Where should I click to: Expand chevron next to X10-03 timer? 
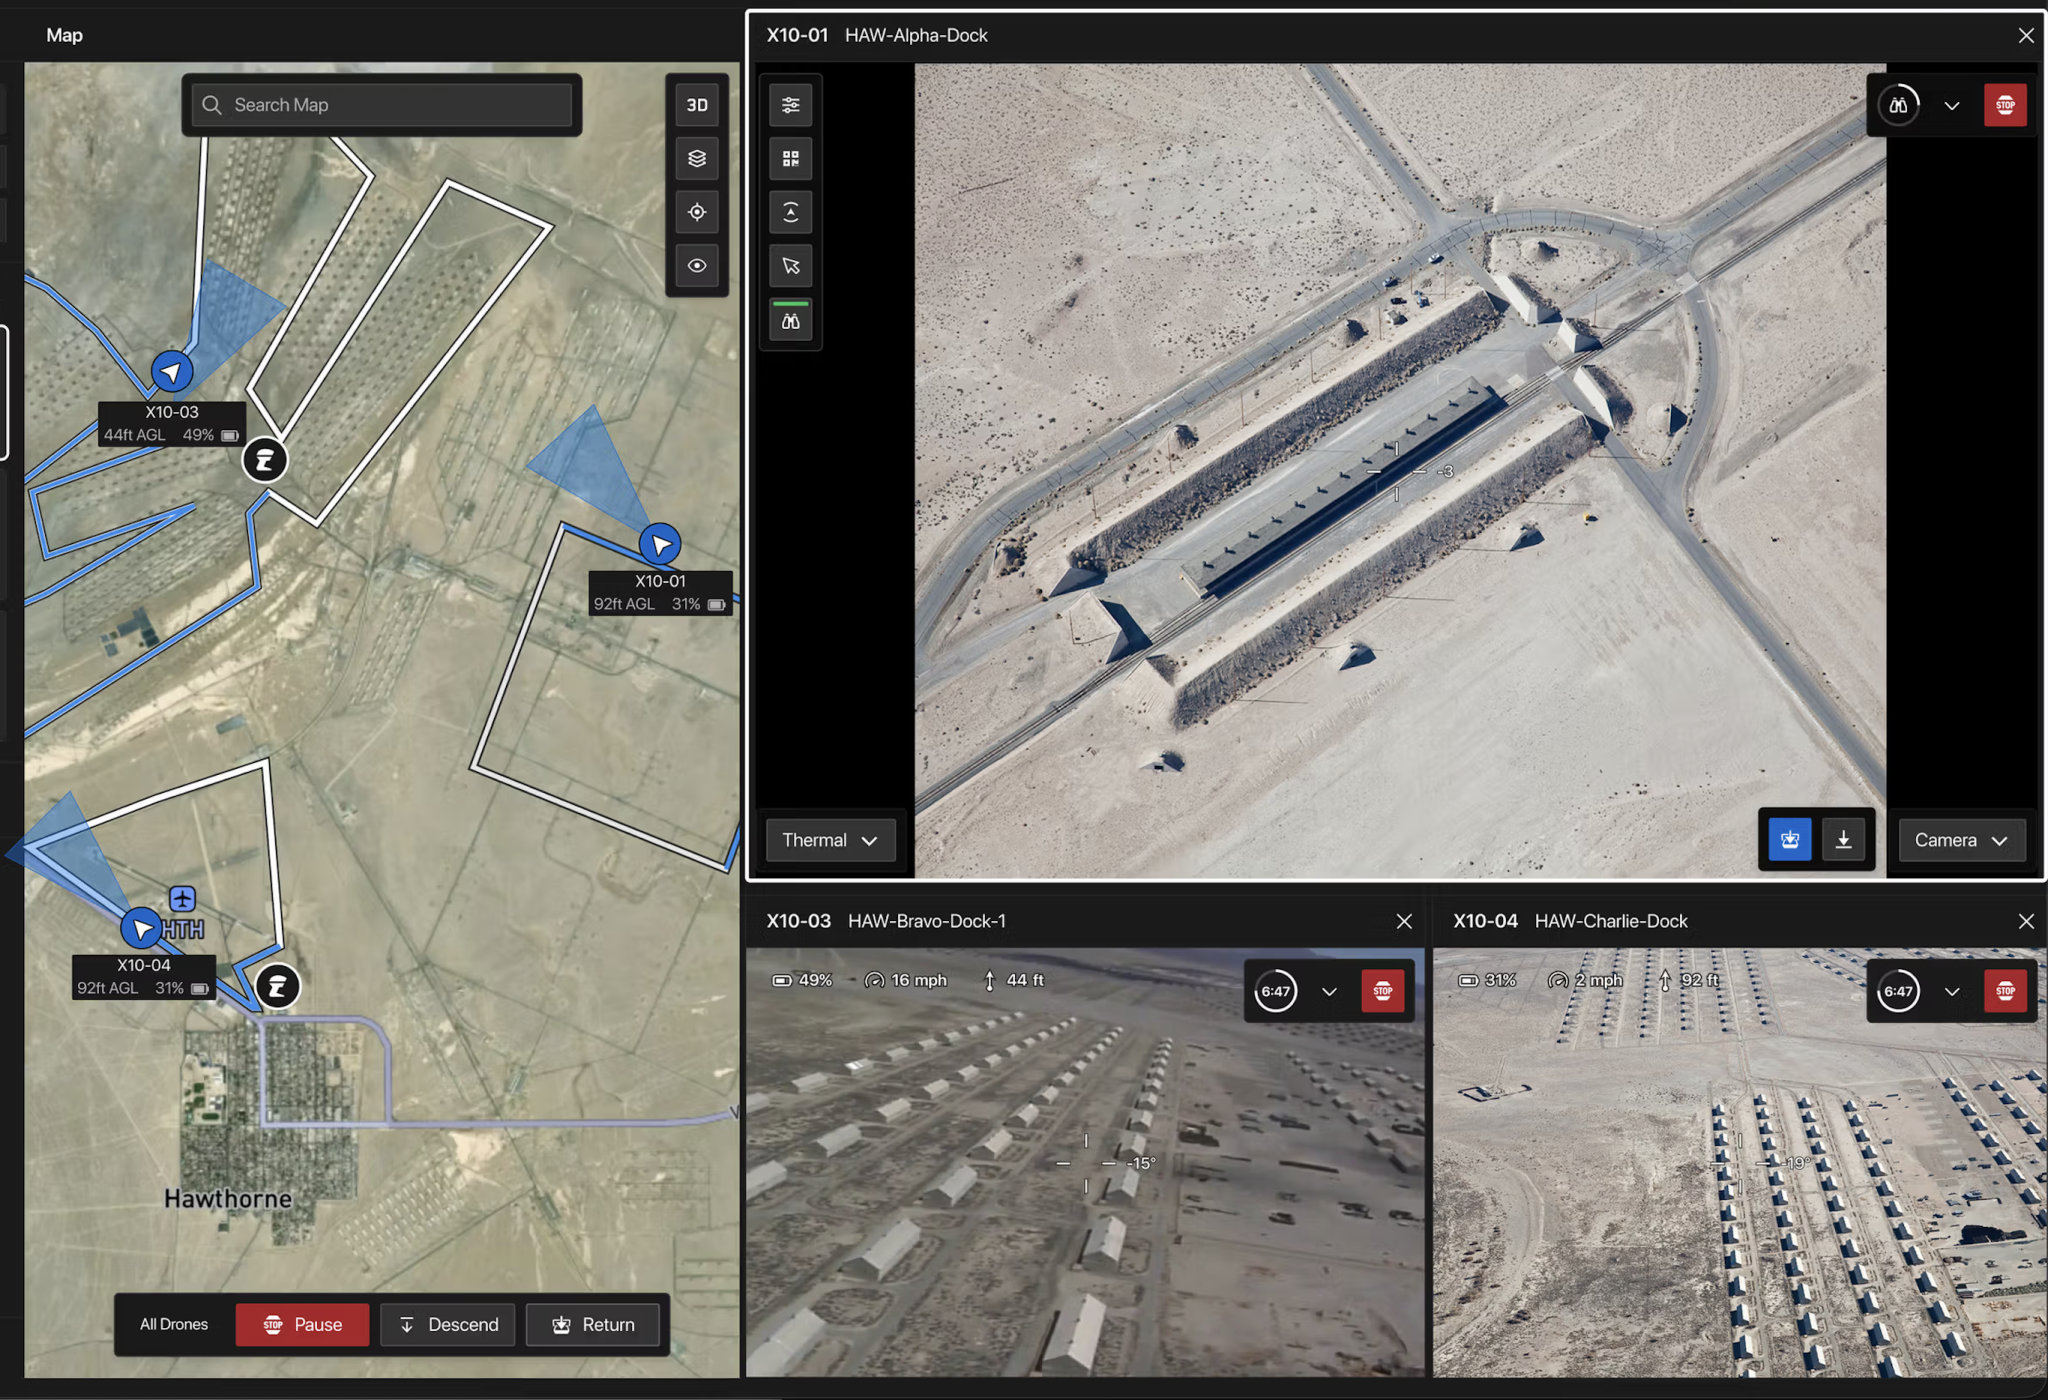1329,992
